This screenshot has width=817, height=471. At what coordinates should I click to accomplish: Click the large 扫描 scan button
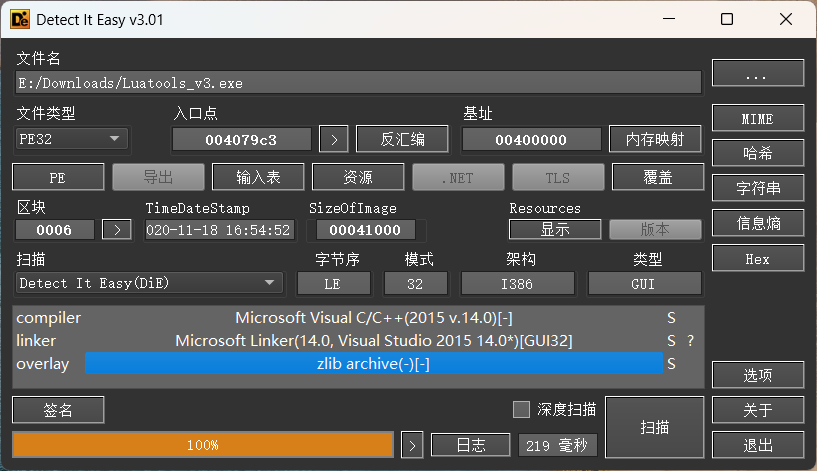pyautogui.click(x=654, y=427)
